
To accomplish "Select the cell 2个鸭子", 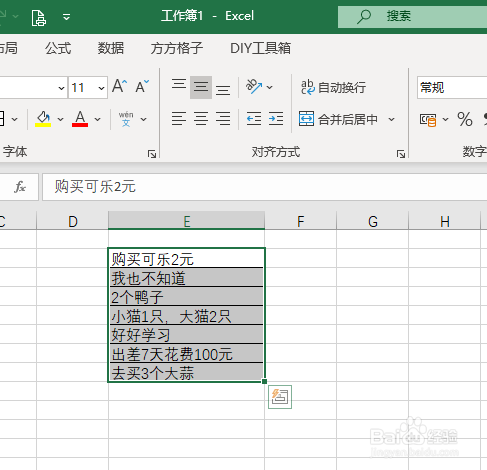I will [x=186, y=296].
